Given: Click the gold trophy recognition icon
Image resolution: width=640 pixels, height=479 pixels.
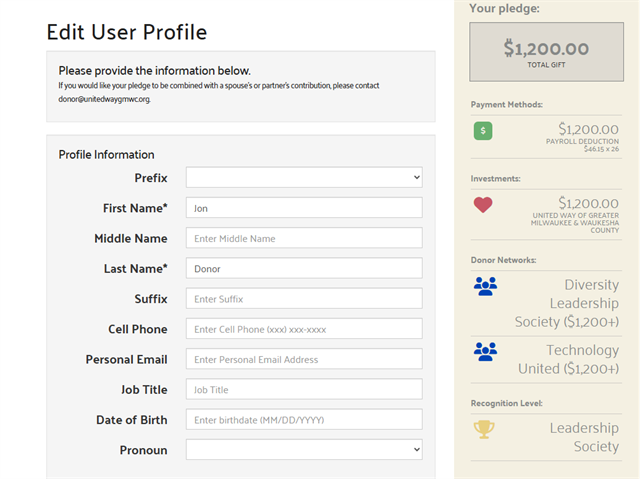Looking at the screenshot, I should [484, 429].
